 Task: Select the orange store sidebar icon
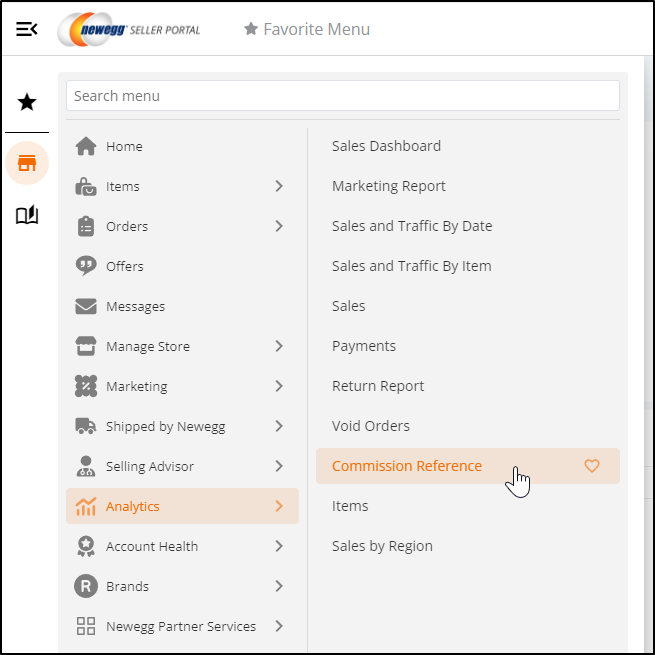(x=27, y=163)
